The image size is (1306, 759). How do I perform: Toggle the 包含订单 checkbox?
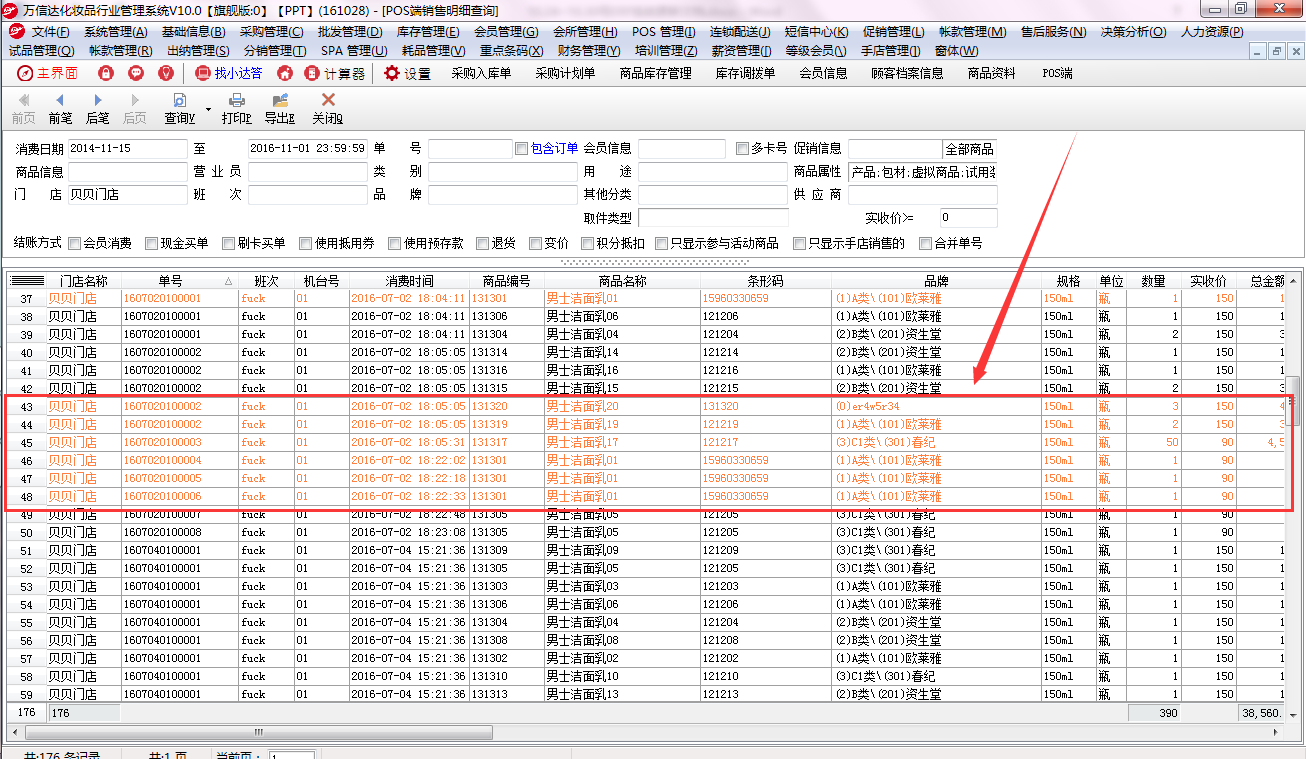(x=521, y=148)
